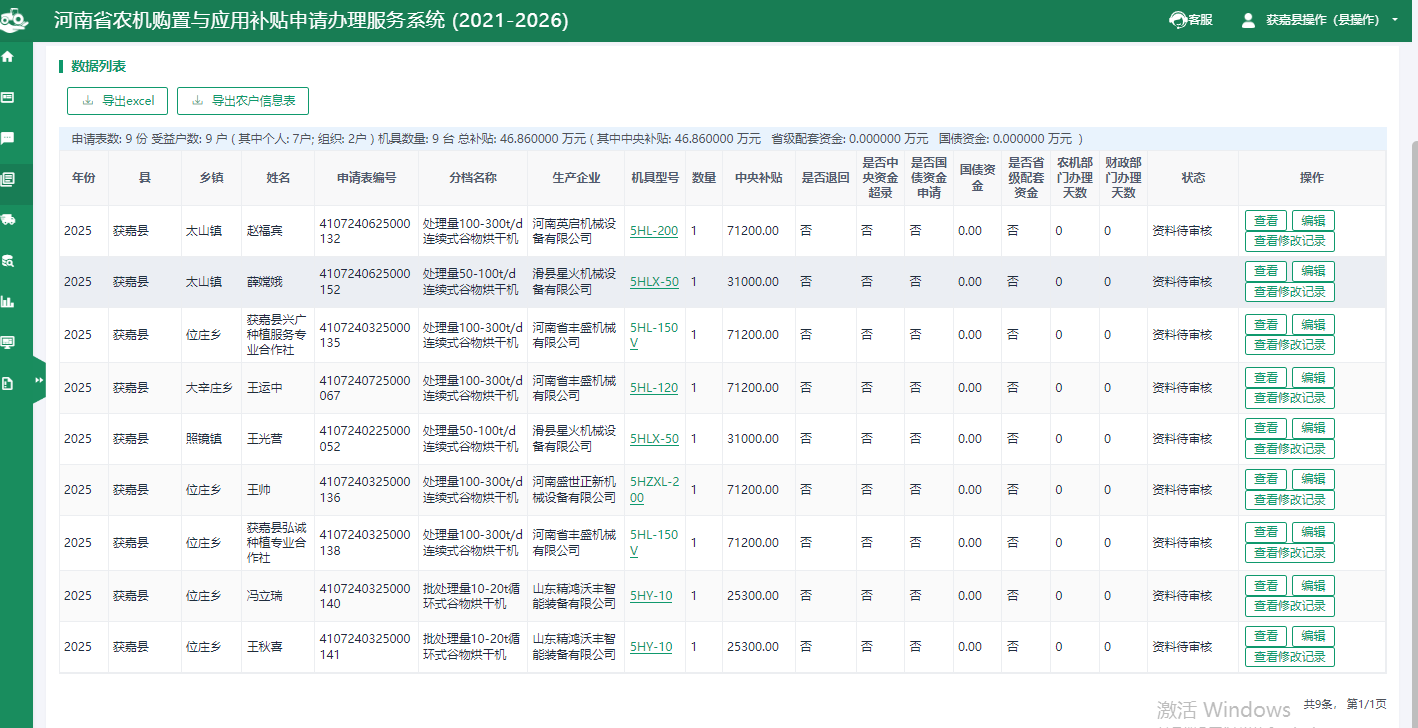Open 查看修改记录 for applicant 王秋喜
1418x728 pixels.
coord(1289,657)
